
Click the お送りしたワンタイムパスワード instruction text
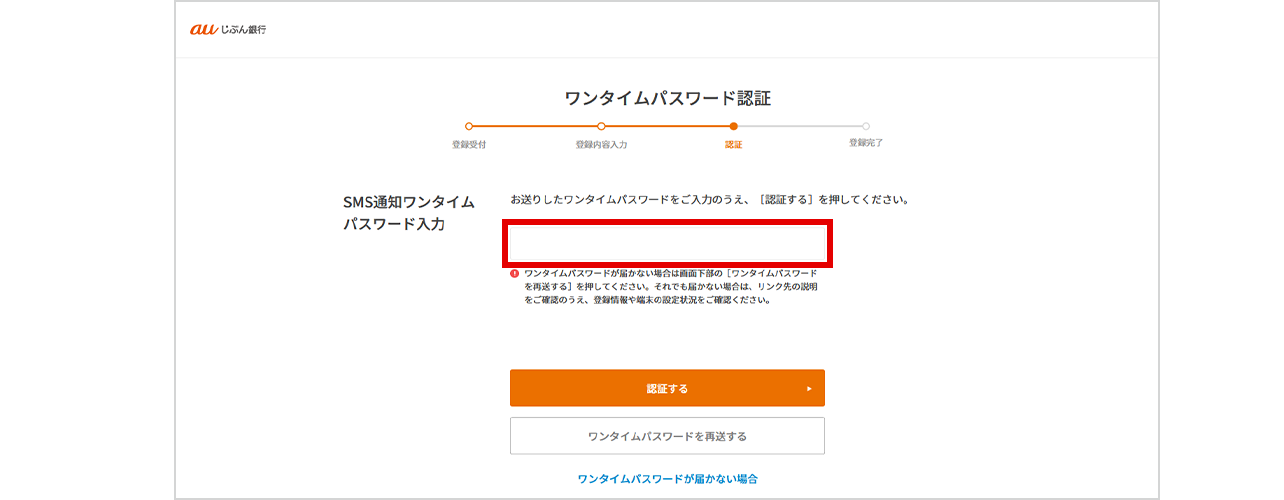pyautogui.click(x=709, y=200)
